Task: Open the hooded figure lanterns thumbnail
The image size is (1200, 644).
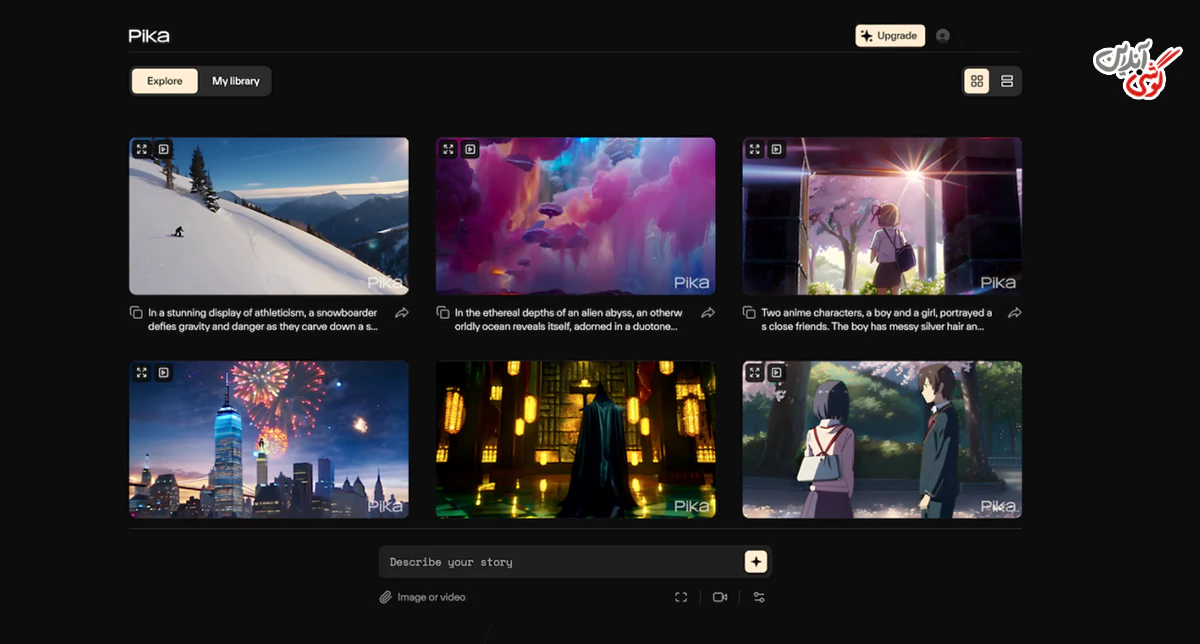Action: click(576, 440)
